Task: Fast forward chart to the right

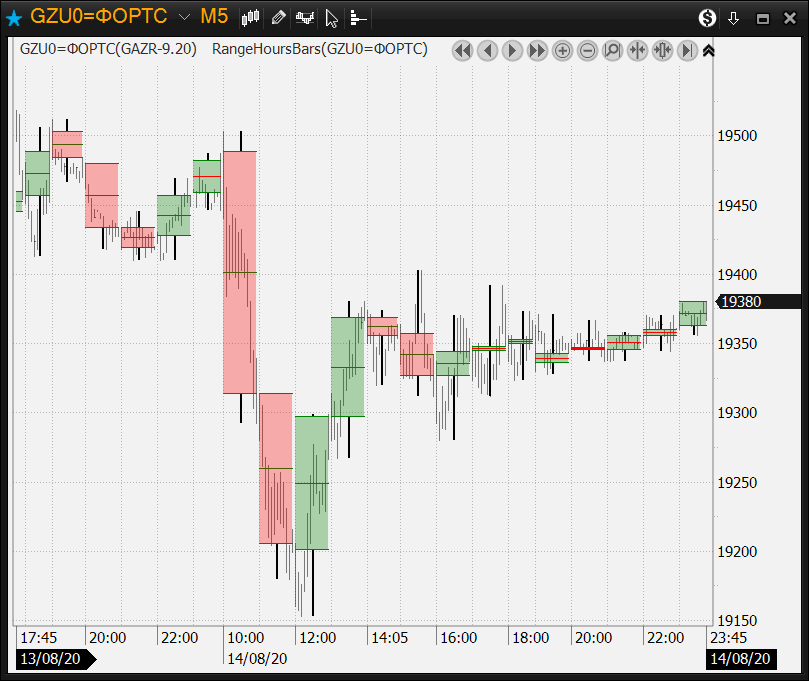Action: [537, 50]
